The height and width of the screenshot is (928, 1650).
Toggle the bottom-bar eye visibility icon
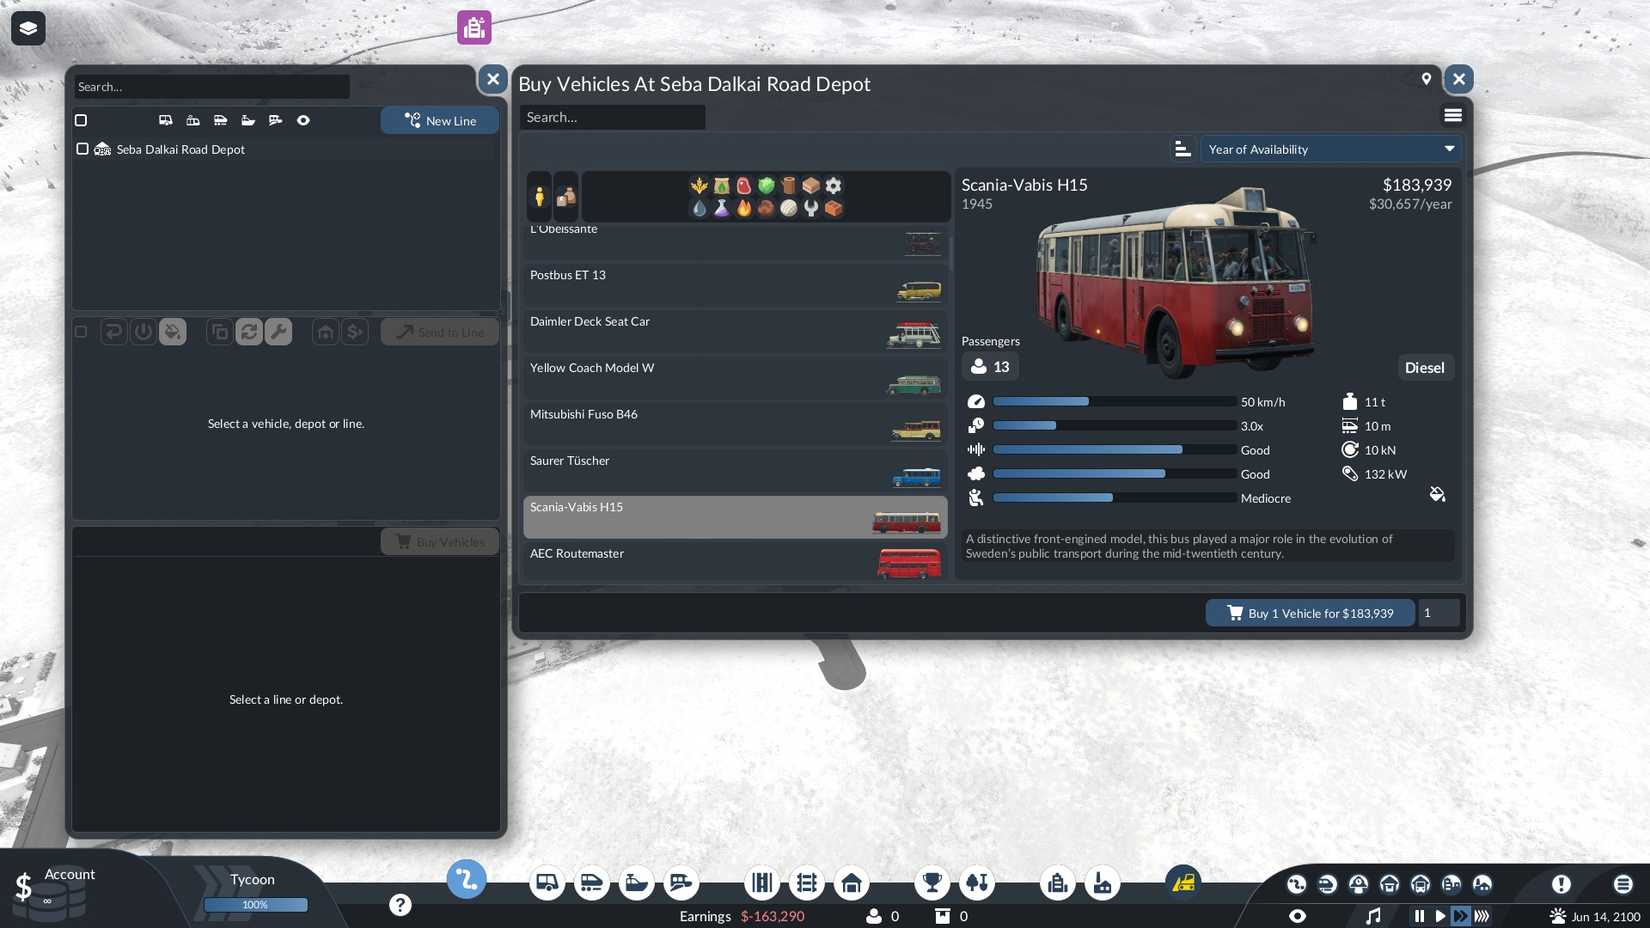(x=1297, y=916)
